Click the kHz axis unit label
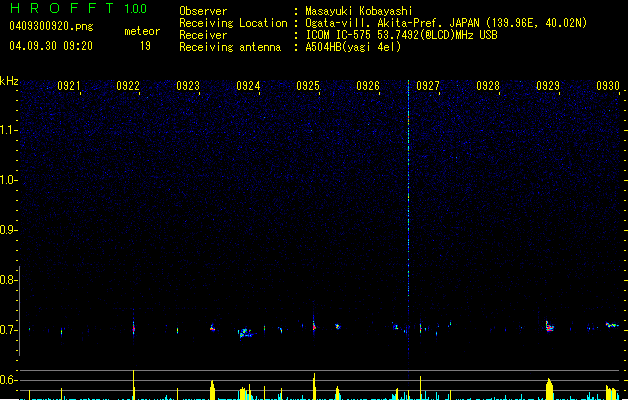This screenshot has width=629, height=400. tap(9, 81)
